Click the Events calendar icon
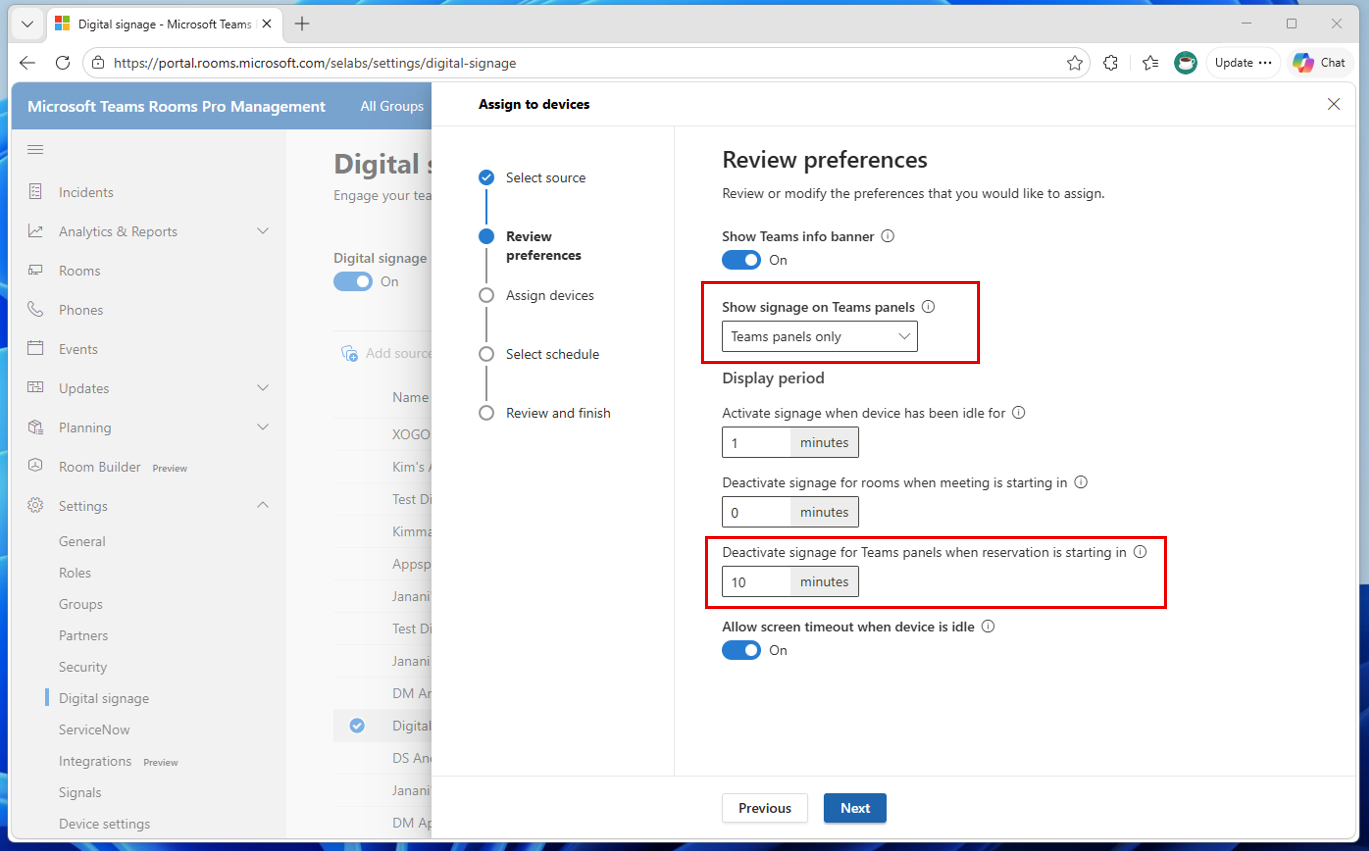Image resolution: width=1369 pixels, height=851 pixels. (35, 349)
